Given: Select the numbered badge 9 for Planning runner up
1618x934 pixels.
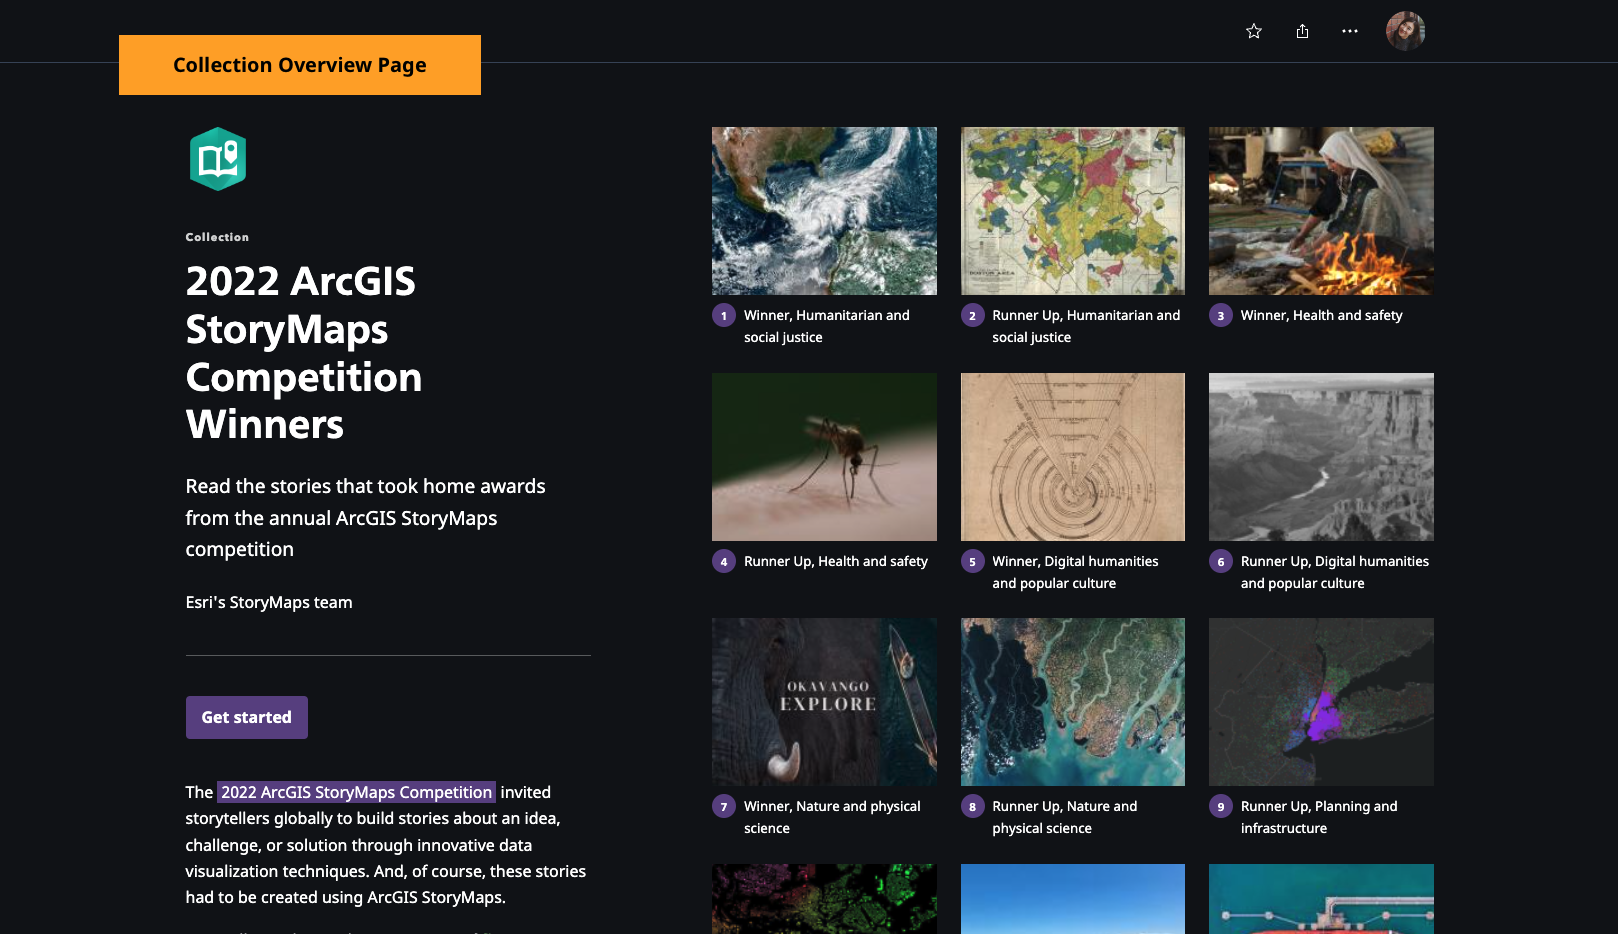Looking at the screenshot, I should pos(1220,806).
